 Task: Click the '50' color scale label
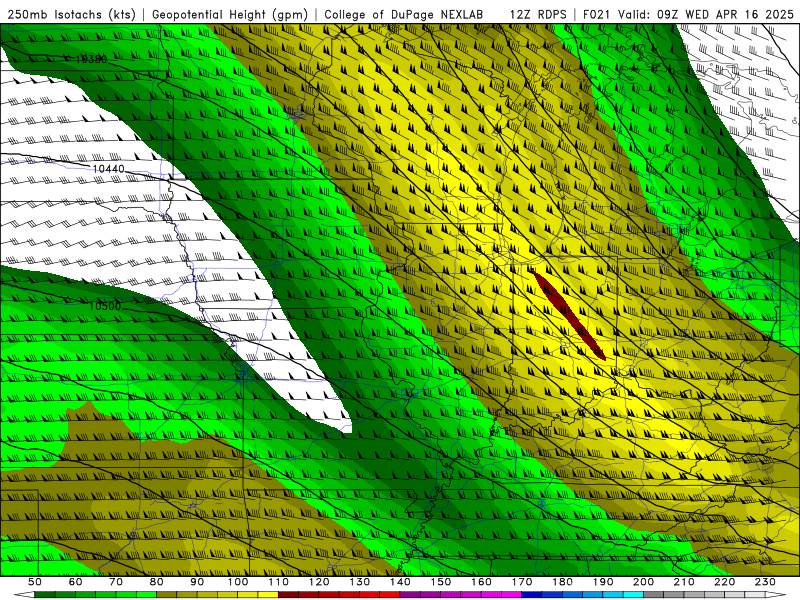click(35, 582)
